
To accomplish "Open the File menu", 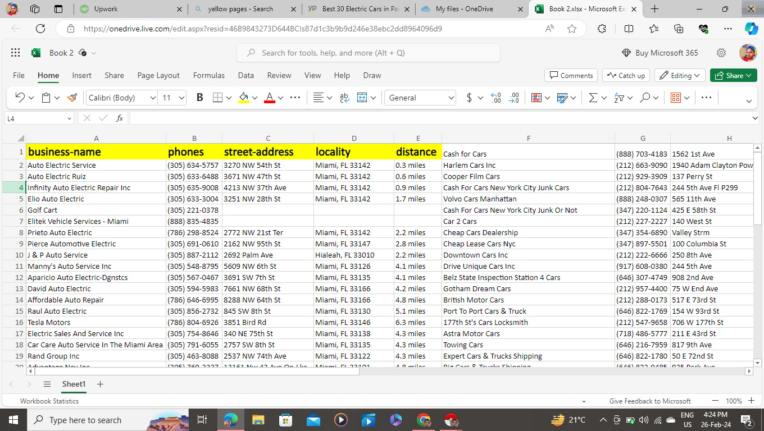I will pos(19,75).
